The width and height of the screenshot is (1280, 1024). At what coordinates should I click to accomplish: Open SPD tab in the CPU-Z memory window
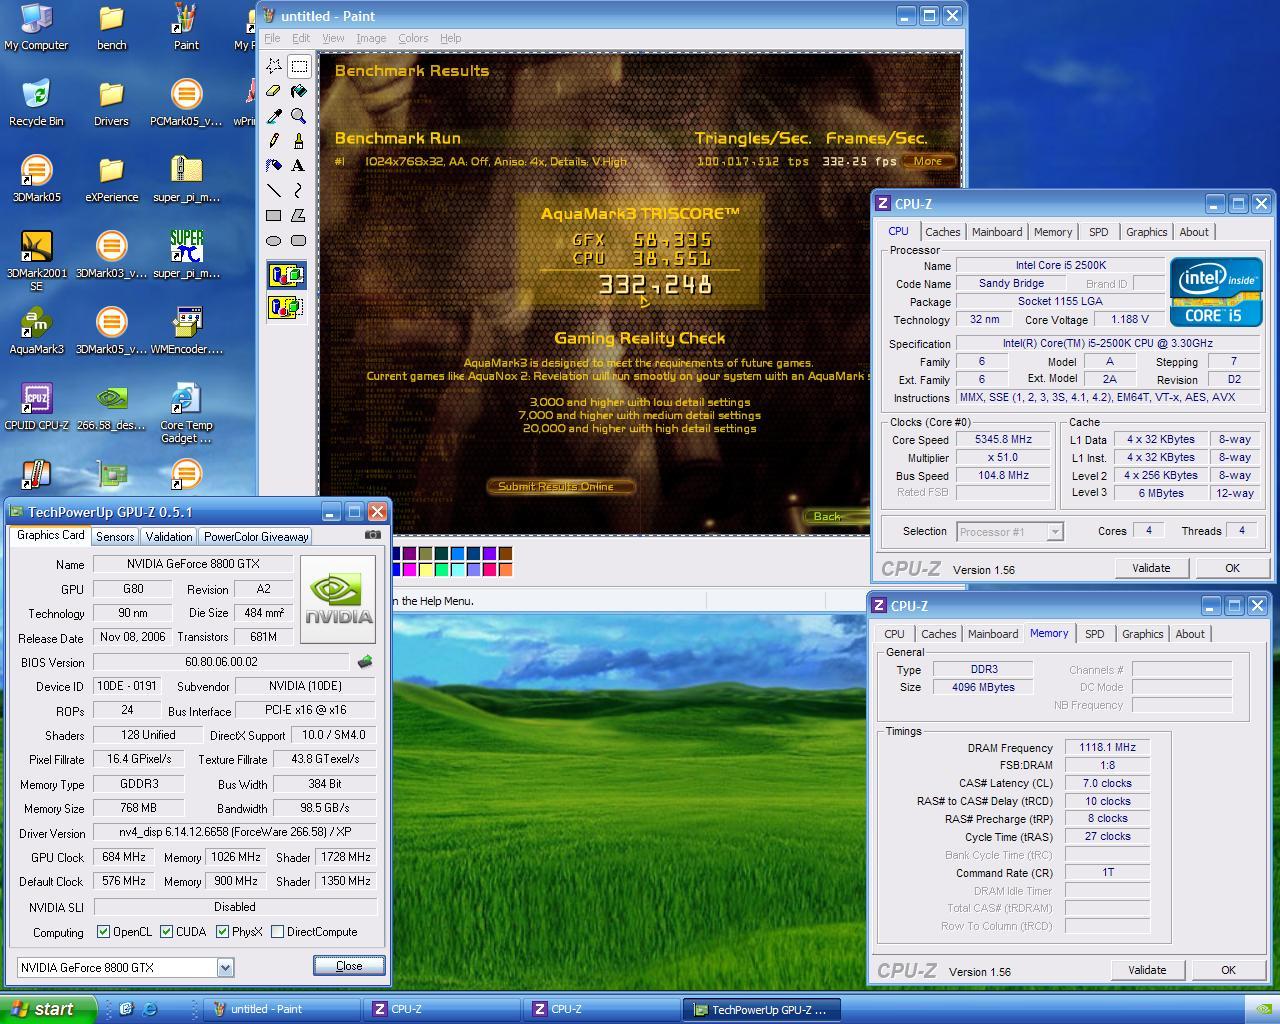(x=1094, y=634)
